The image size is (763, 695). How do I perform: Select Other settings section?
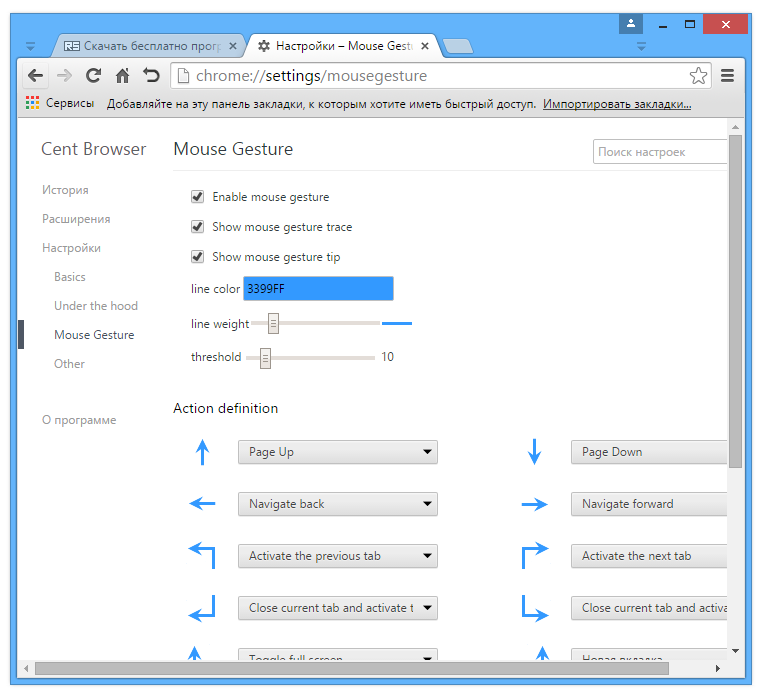[69, 364]
